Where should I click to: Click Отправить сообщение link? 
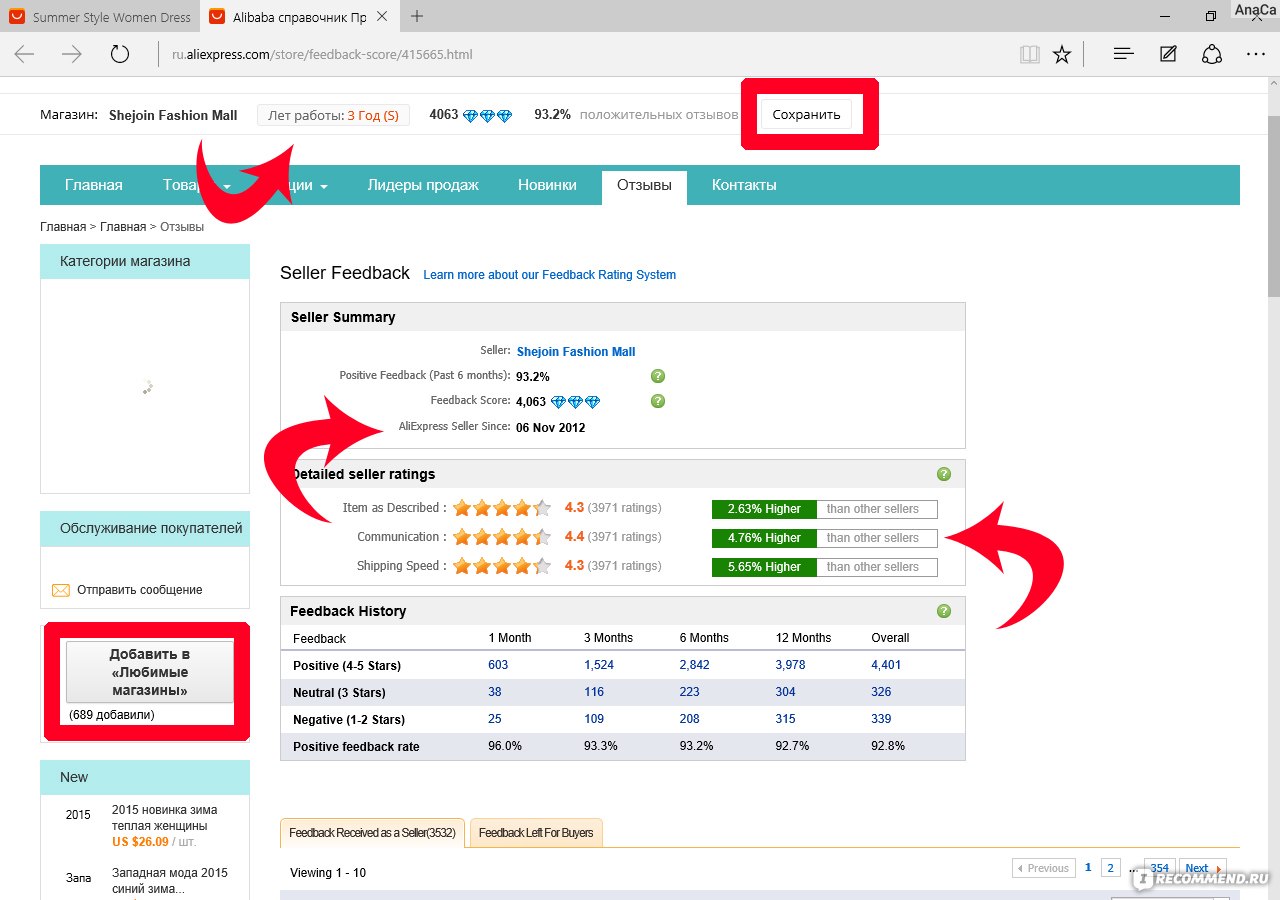tap(140, 590)
